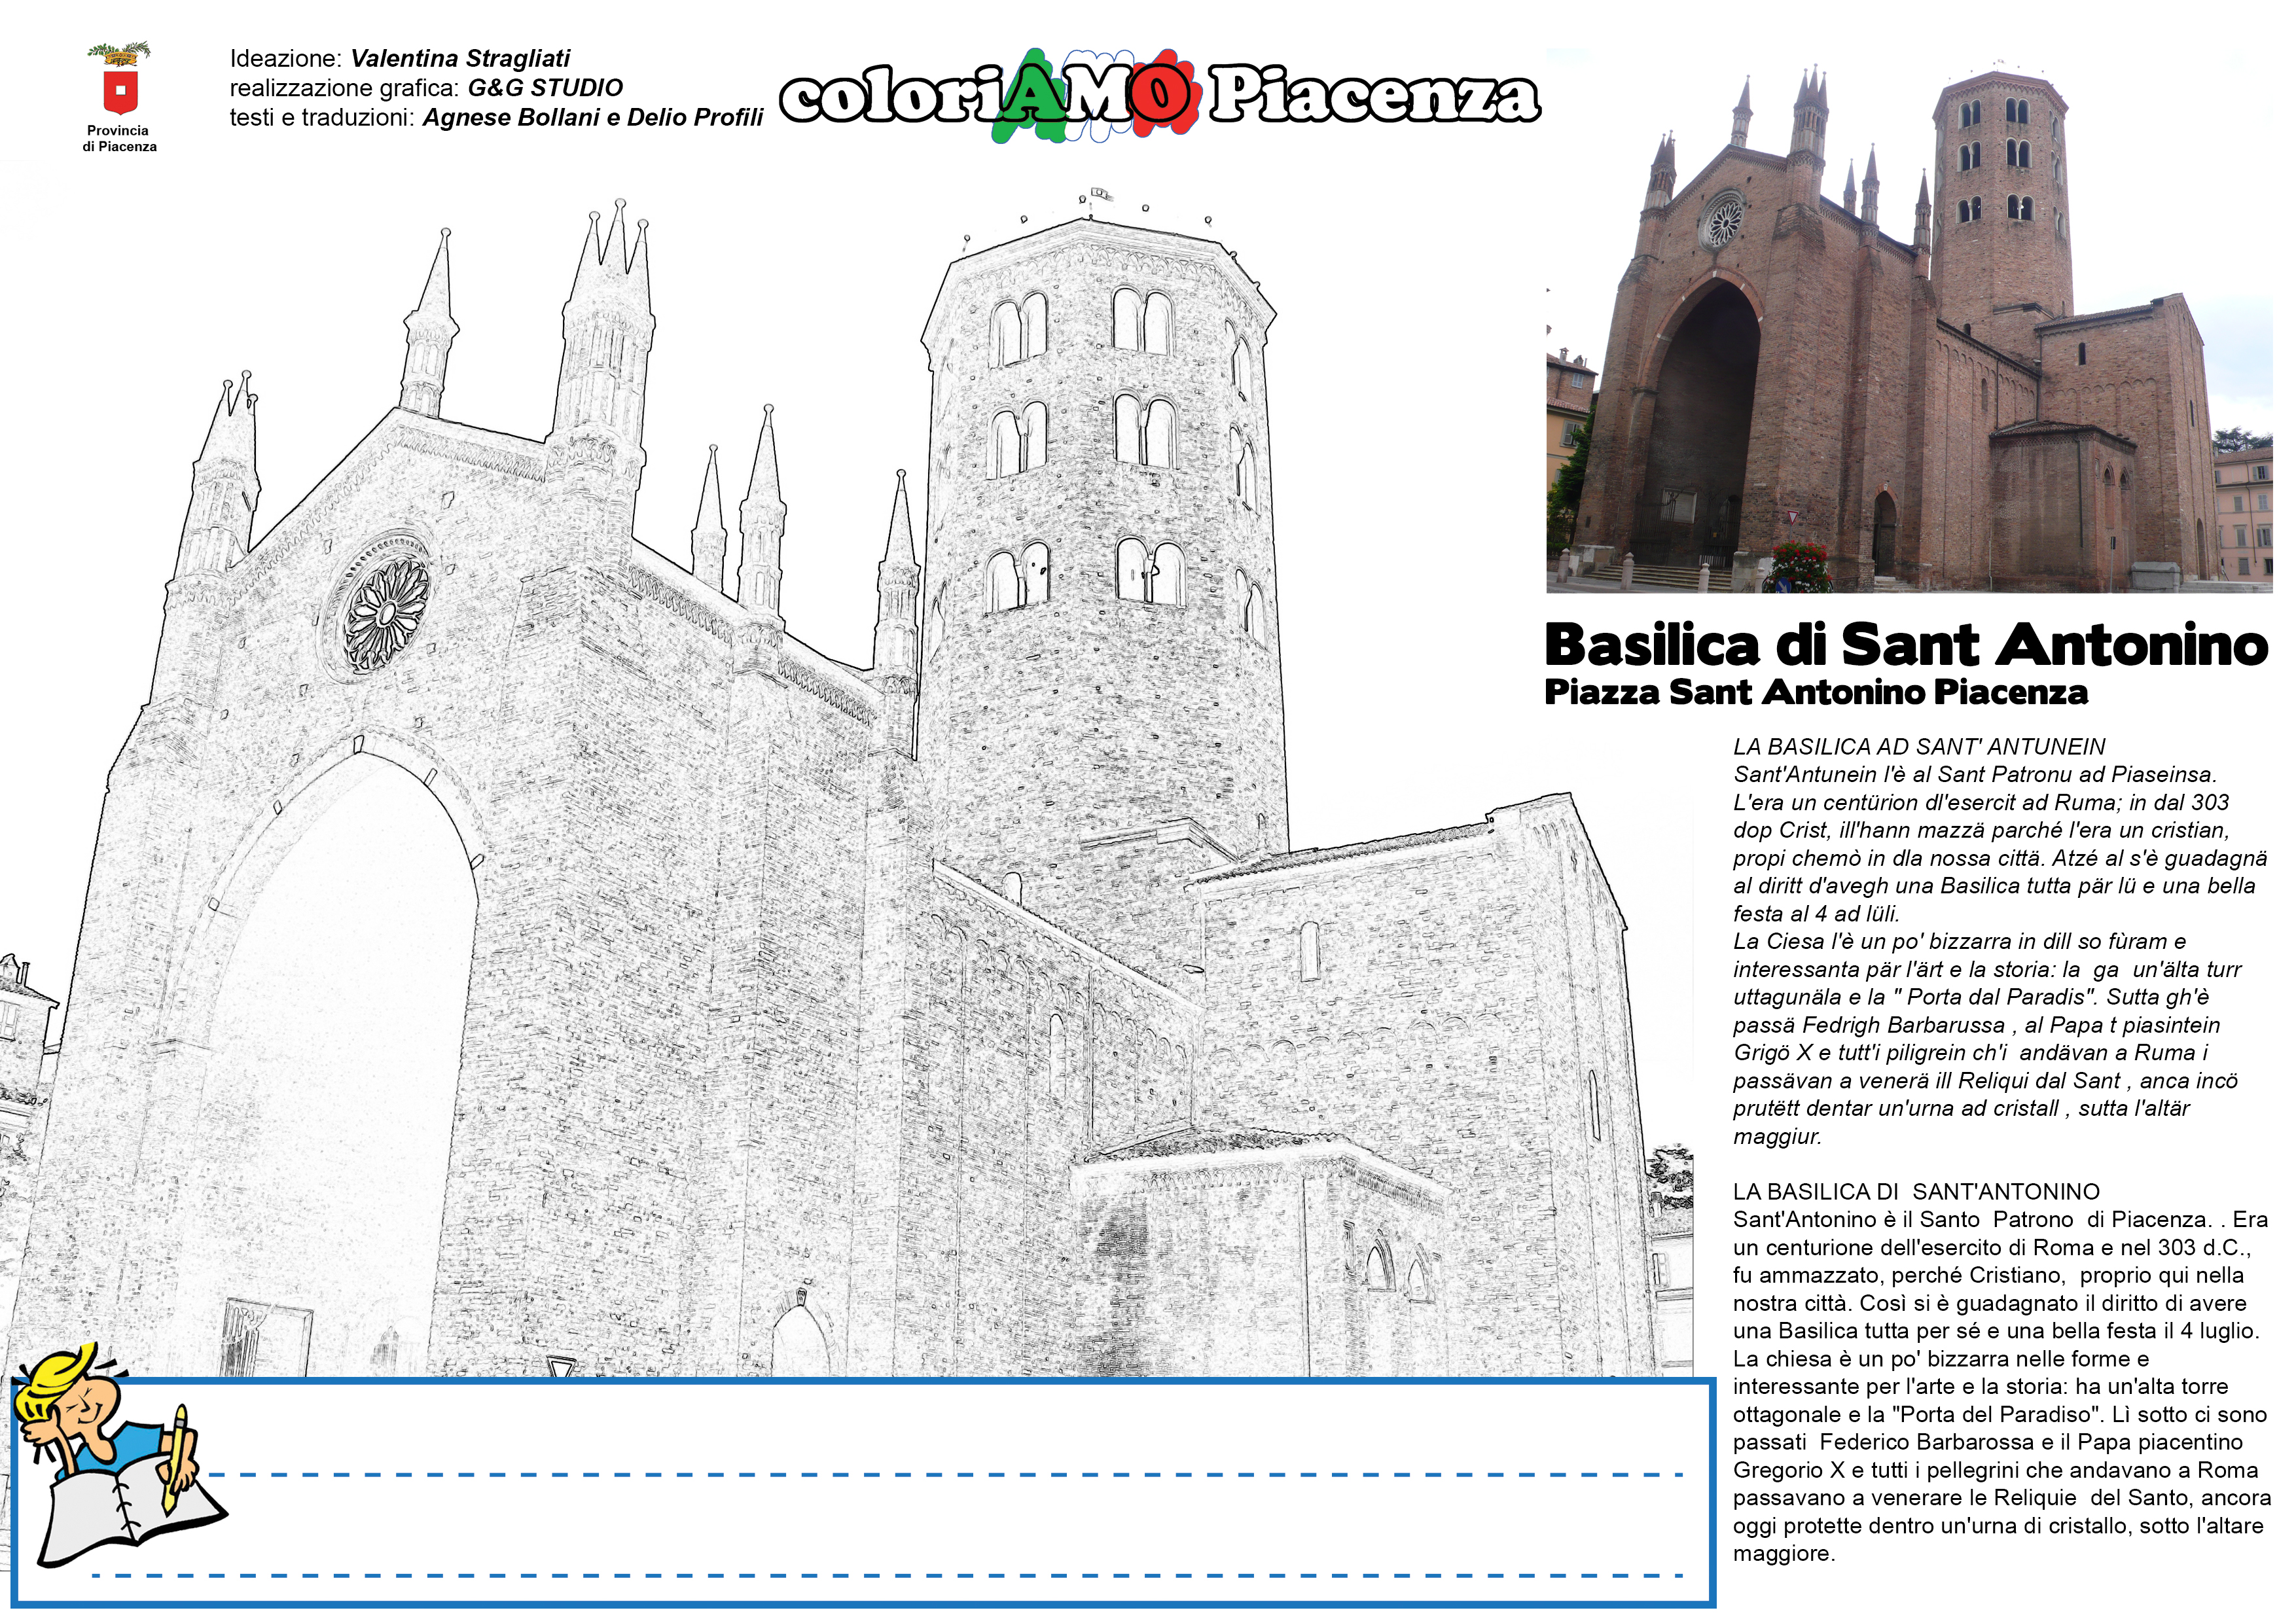
Task: Click 'Agnese Bollani e Delio Profili' credit
Action: point(593,118)
